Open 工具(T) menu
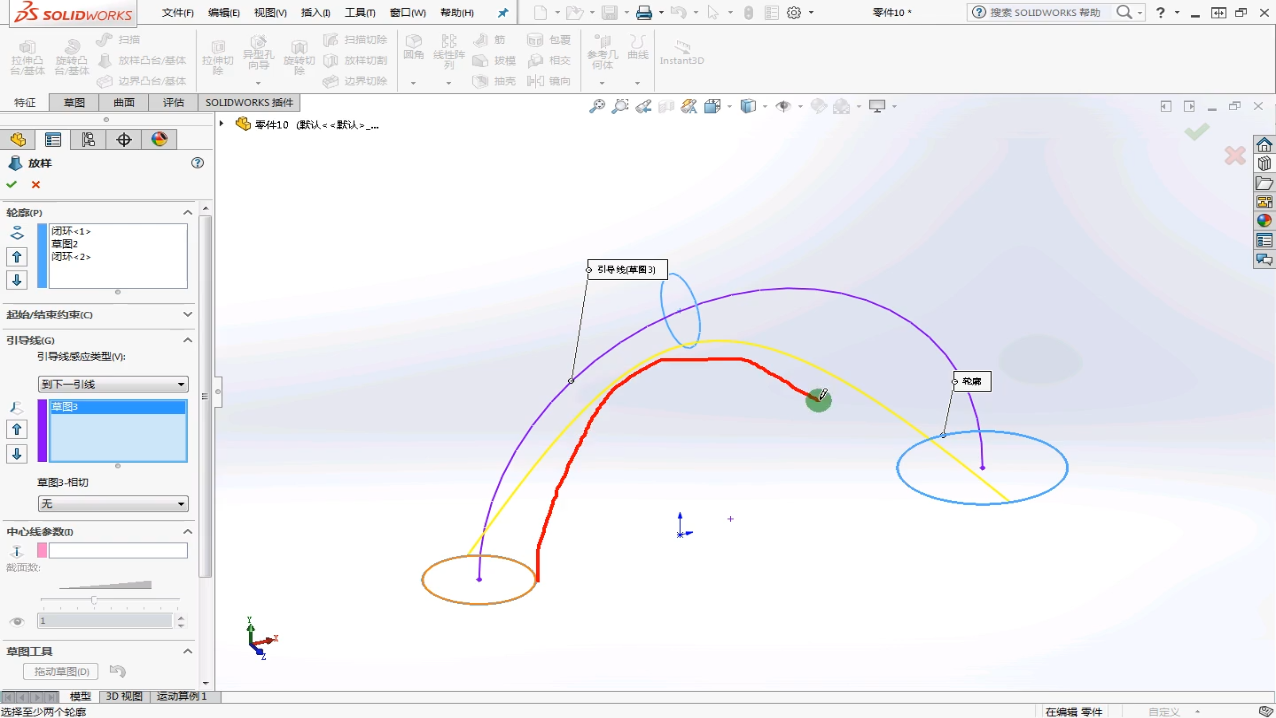1276x718 pixels. pos(360,13)
